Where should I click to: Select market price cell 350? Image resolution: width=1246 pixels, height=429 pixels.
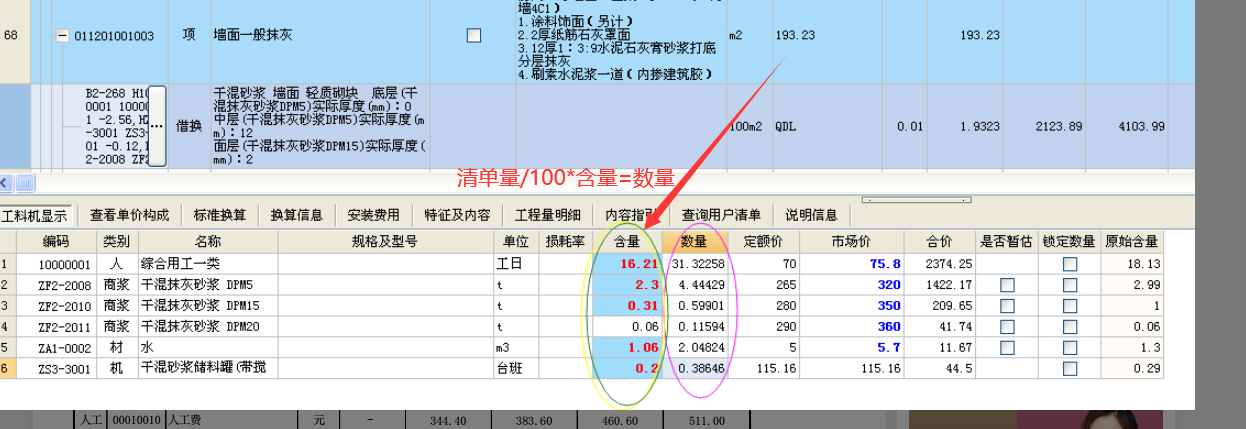852,306
